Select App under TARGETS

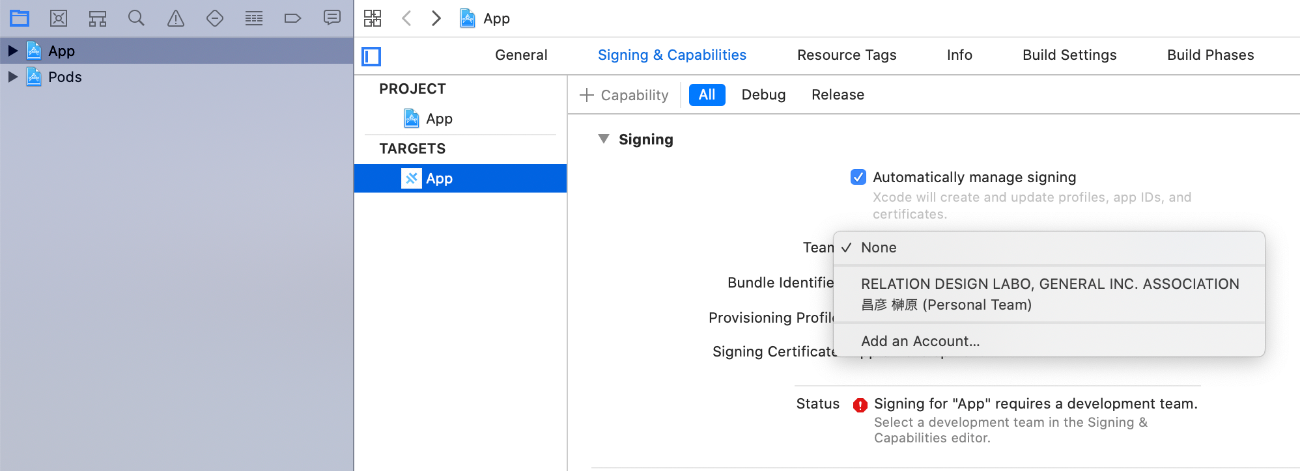(x=460, y=178)
